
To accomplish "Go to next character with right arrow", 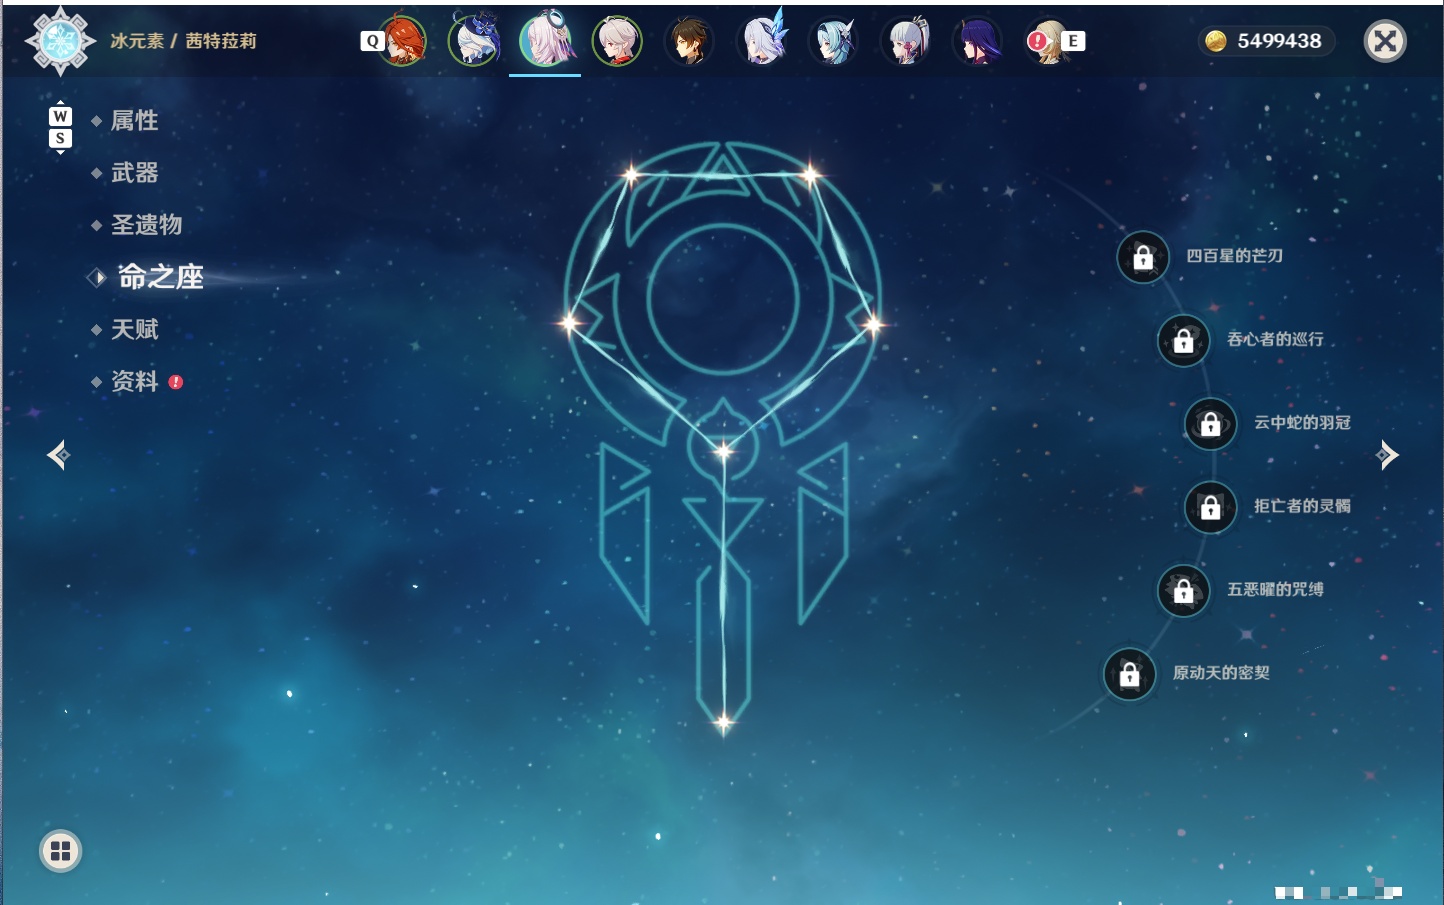I will (1387, 455).
